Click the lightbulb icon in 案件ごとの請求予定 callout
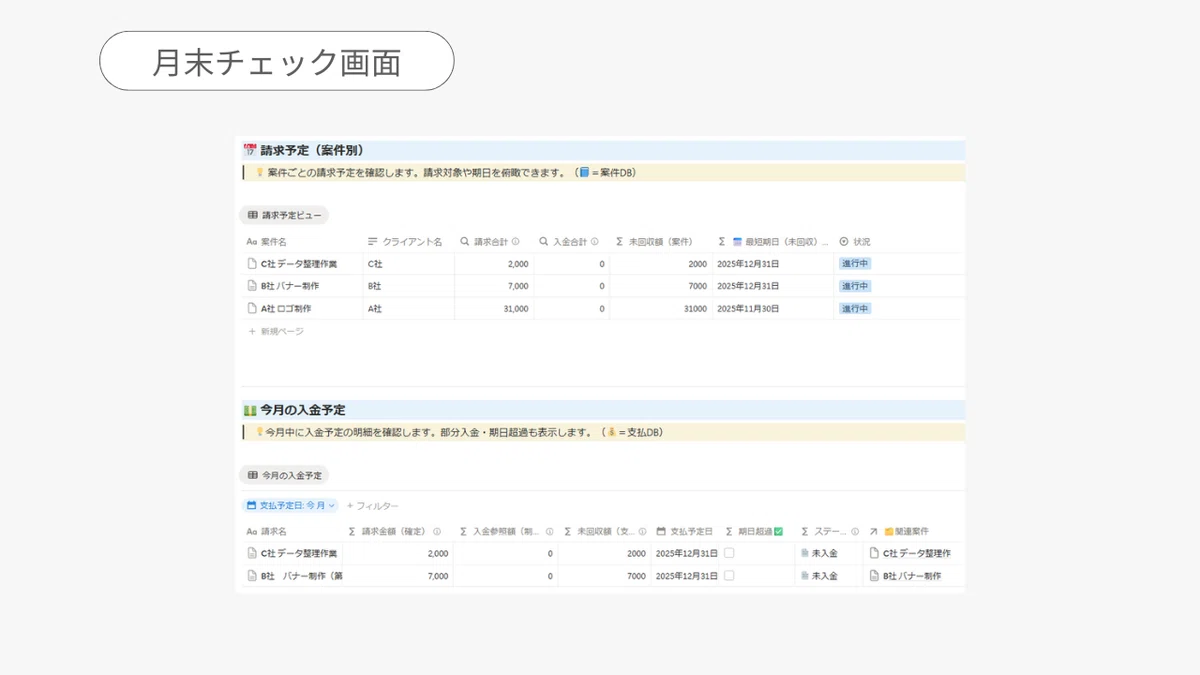1200x675 pixels. click(259, 173)
